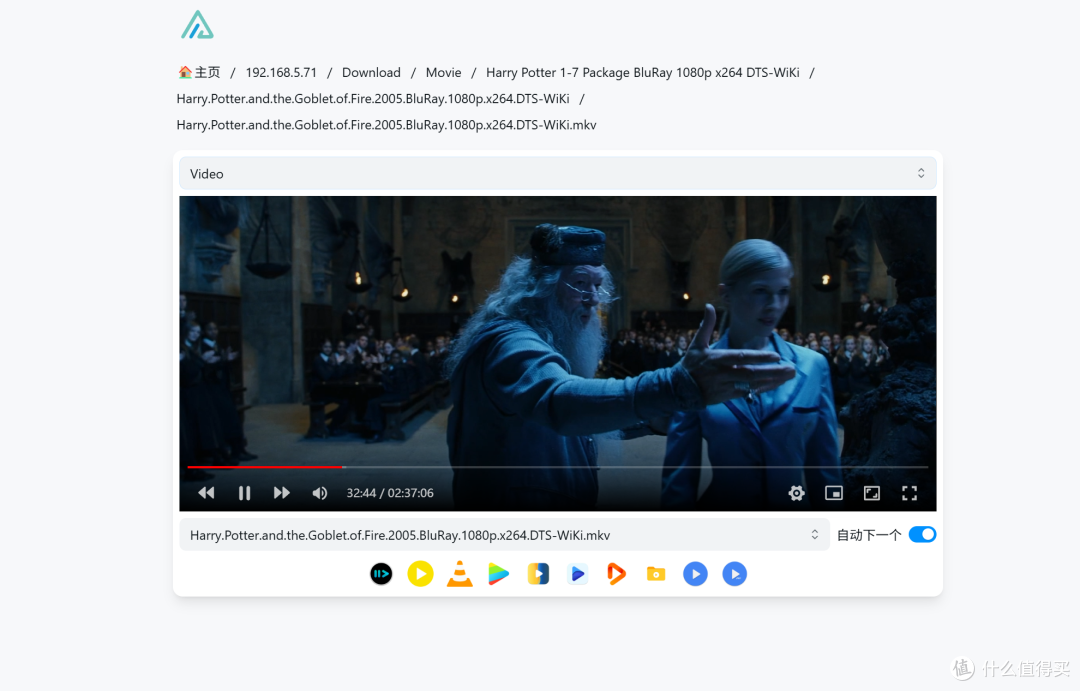
Task: Open the video file selection dropdown
Action: [x=504, y=535]
